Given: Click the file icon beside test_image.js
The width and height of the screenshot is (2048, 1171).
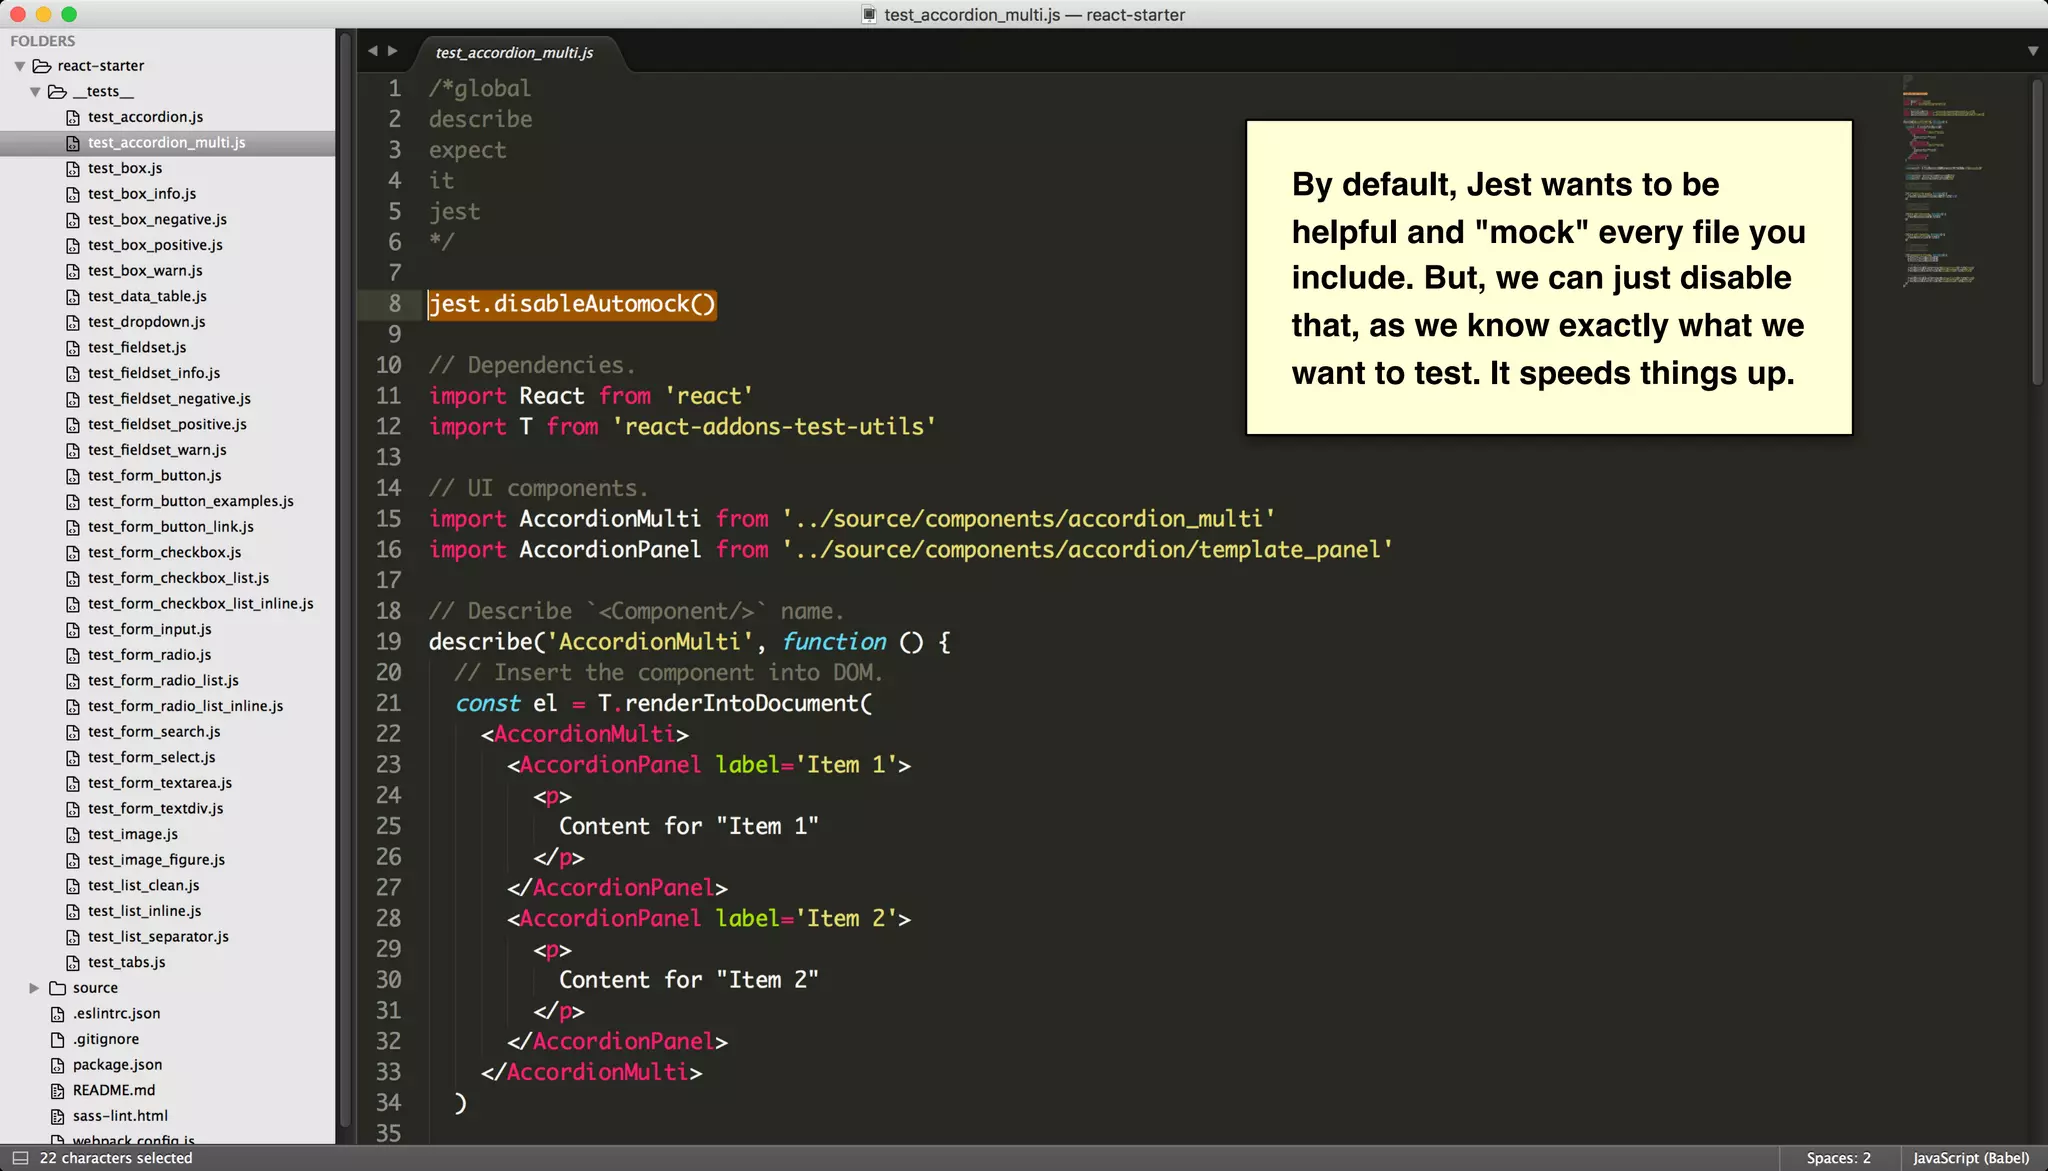Looking at the screenshot, I should pos(73,835).
